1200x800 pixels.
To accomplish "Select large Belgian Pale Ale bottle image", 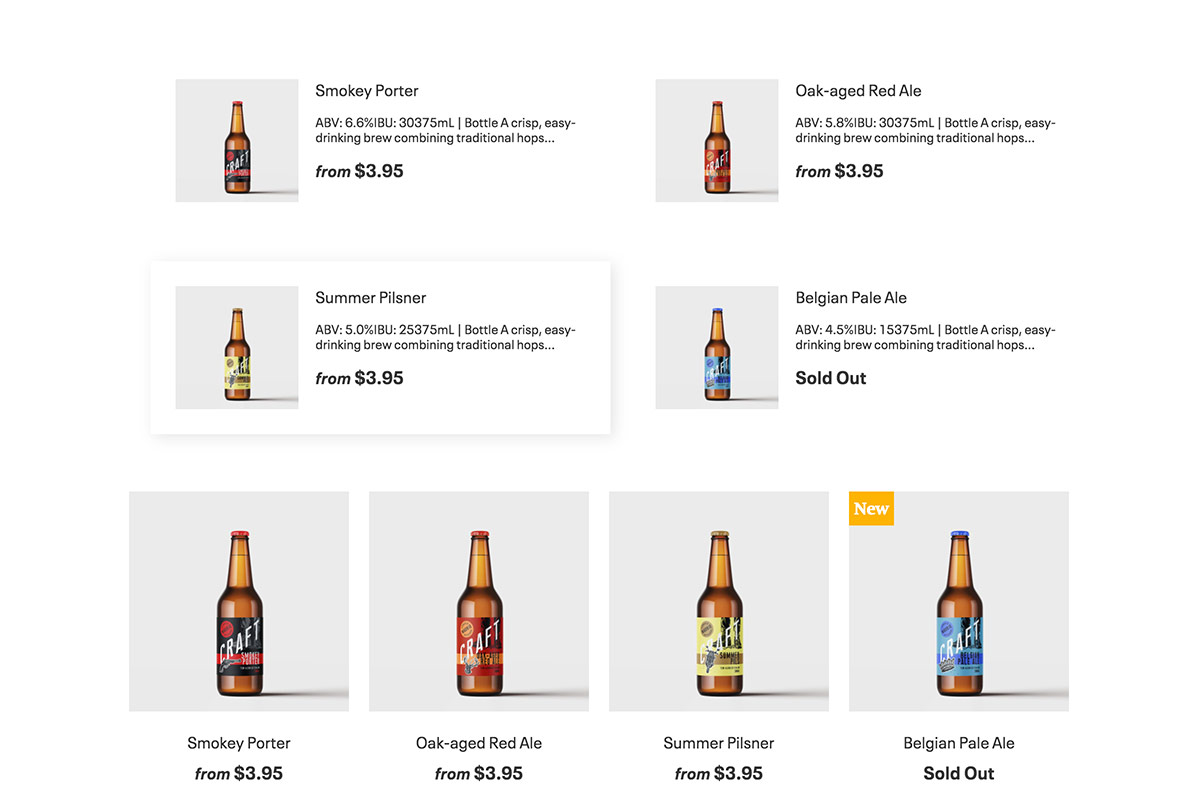I will [959, 601].
